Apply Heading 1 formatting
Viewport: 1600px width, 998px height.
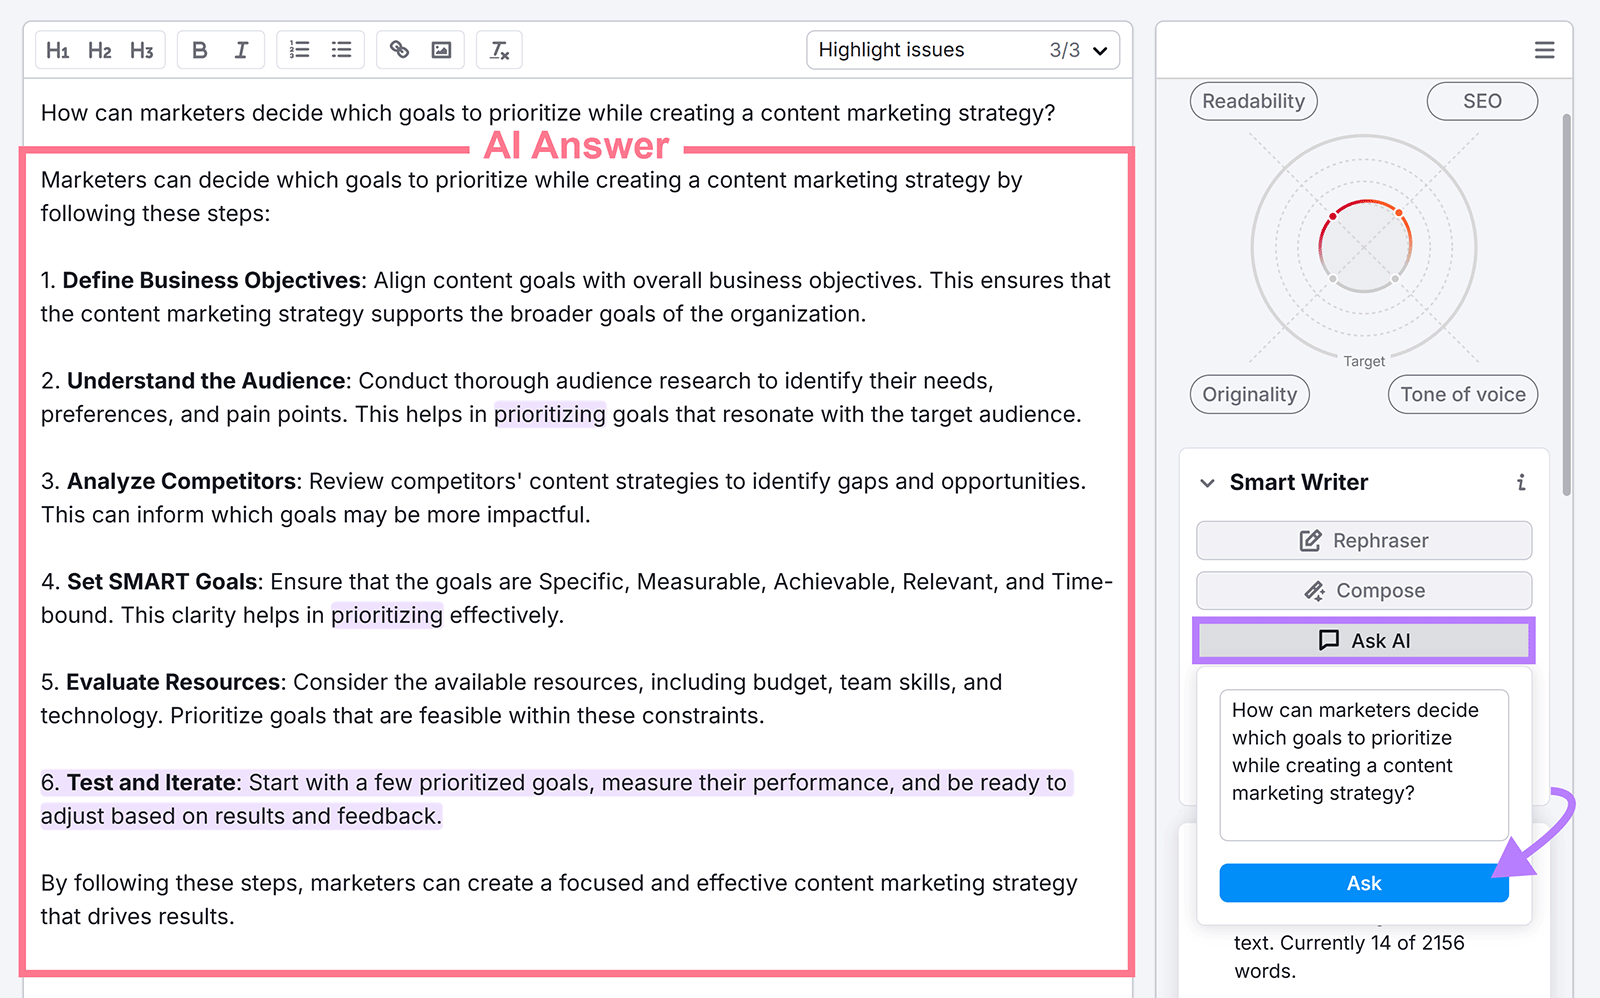click(x=57, y=49)
